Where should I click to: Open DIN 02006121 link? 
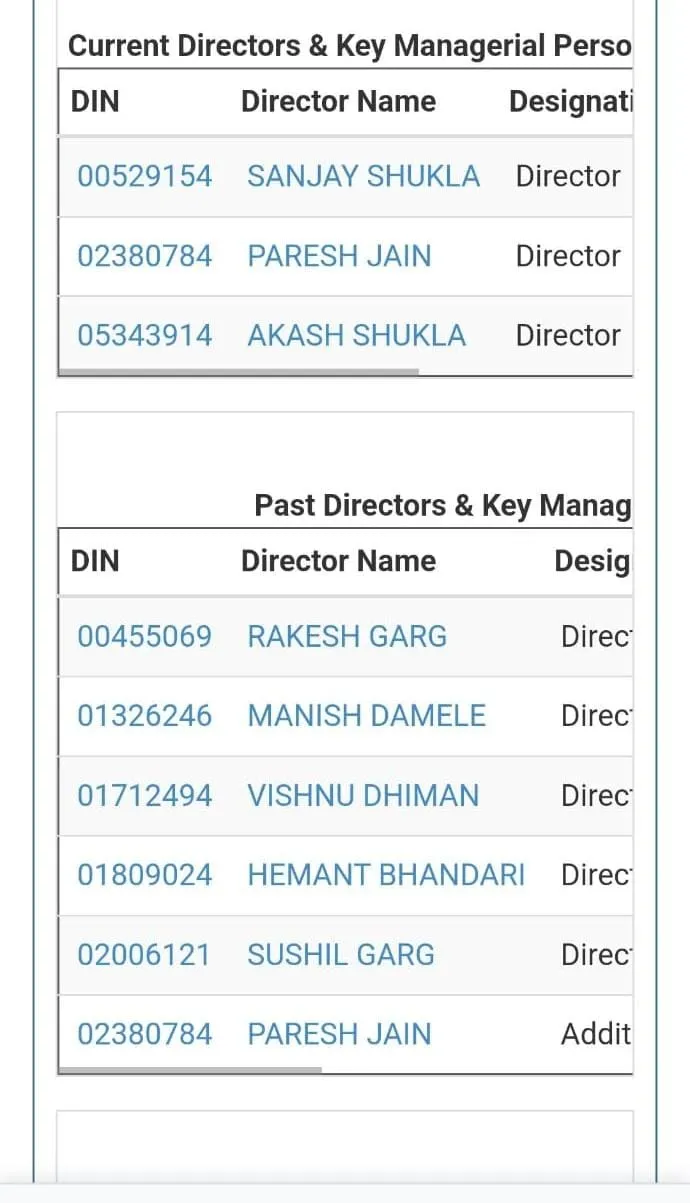point(144,955)
